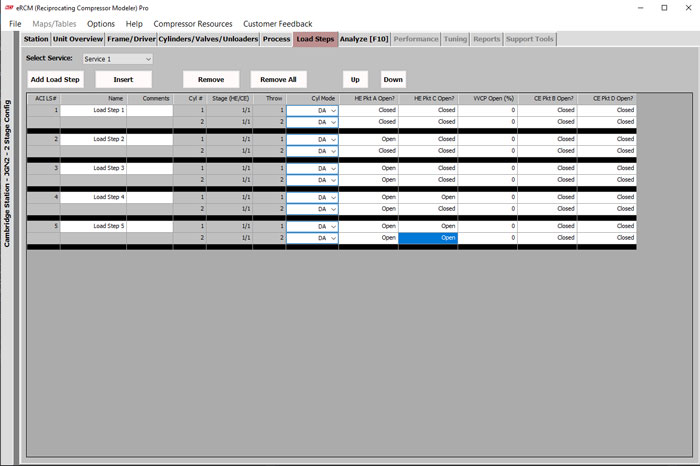Click the Comments field for Load Step 1
Viewport: 700px width, 466px height.
(150, 110)
